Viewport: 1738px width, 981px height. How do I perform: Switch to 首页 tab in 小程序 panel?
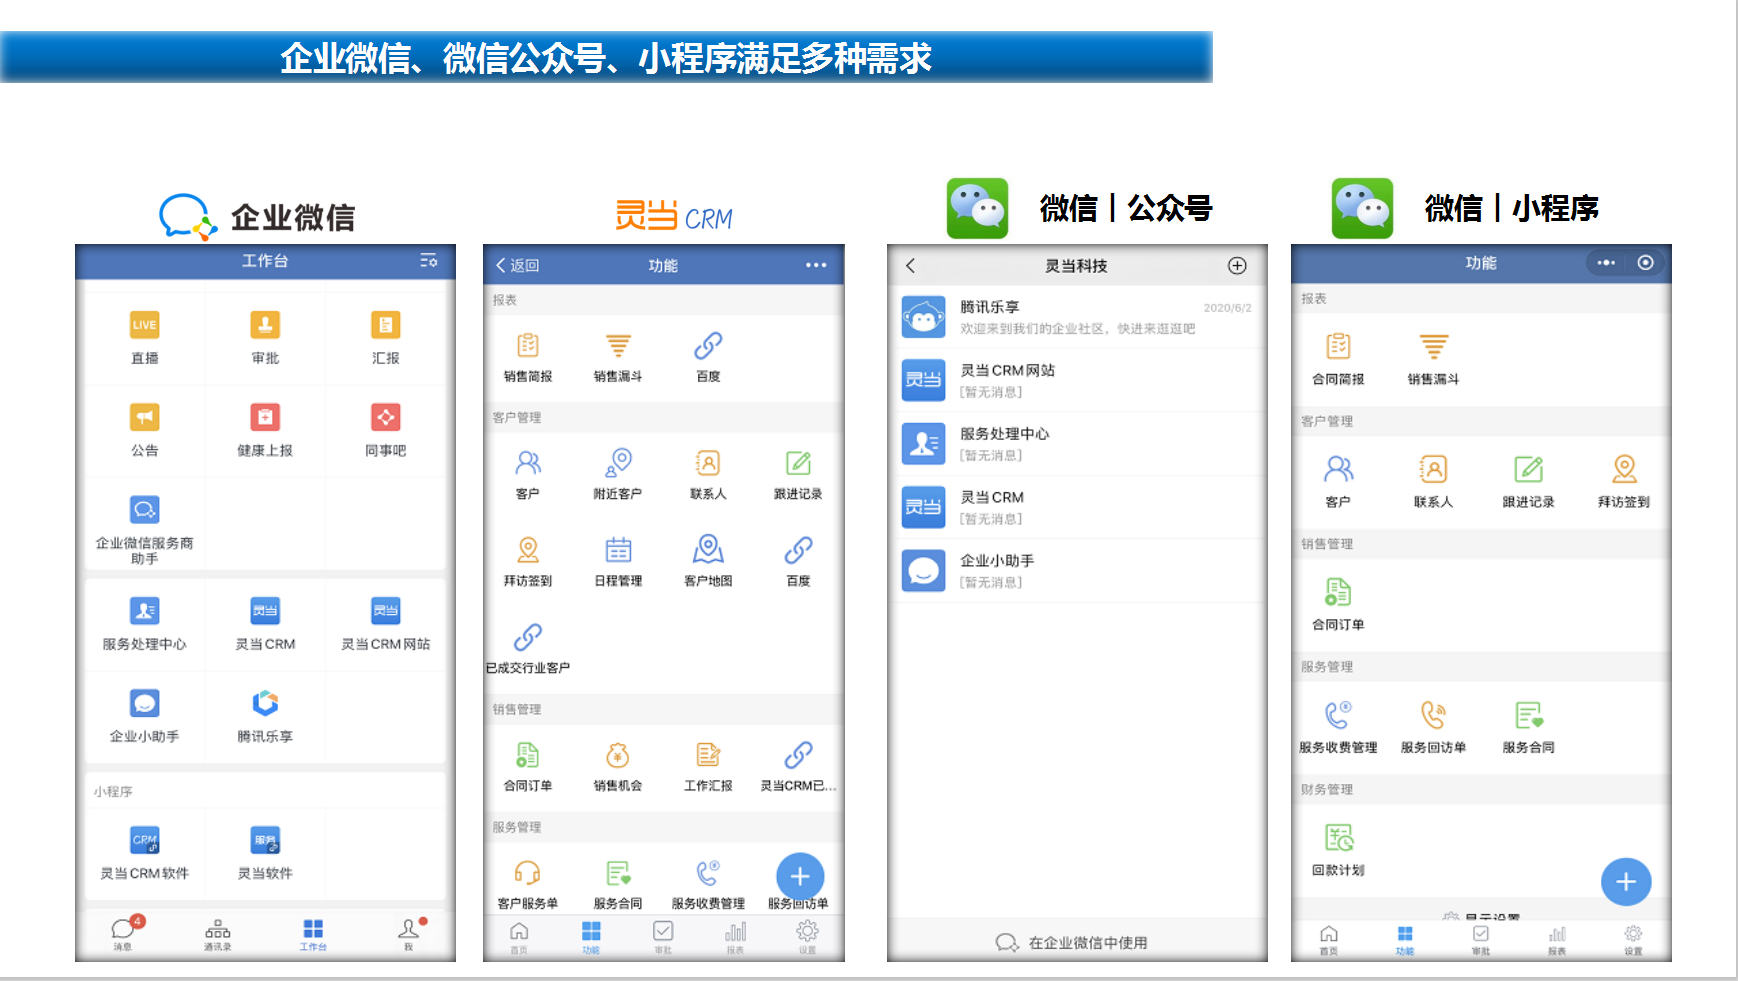(1329, 939)
